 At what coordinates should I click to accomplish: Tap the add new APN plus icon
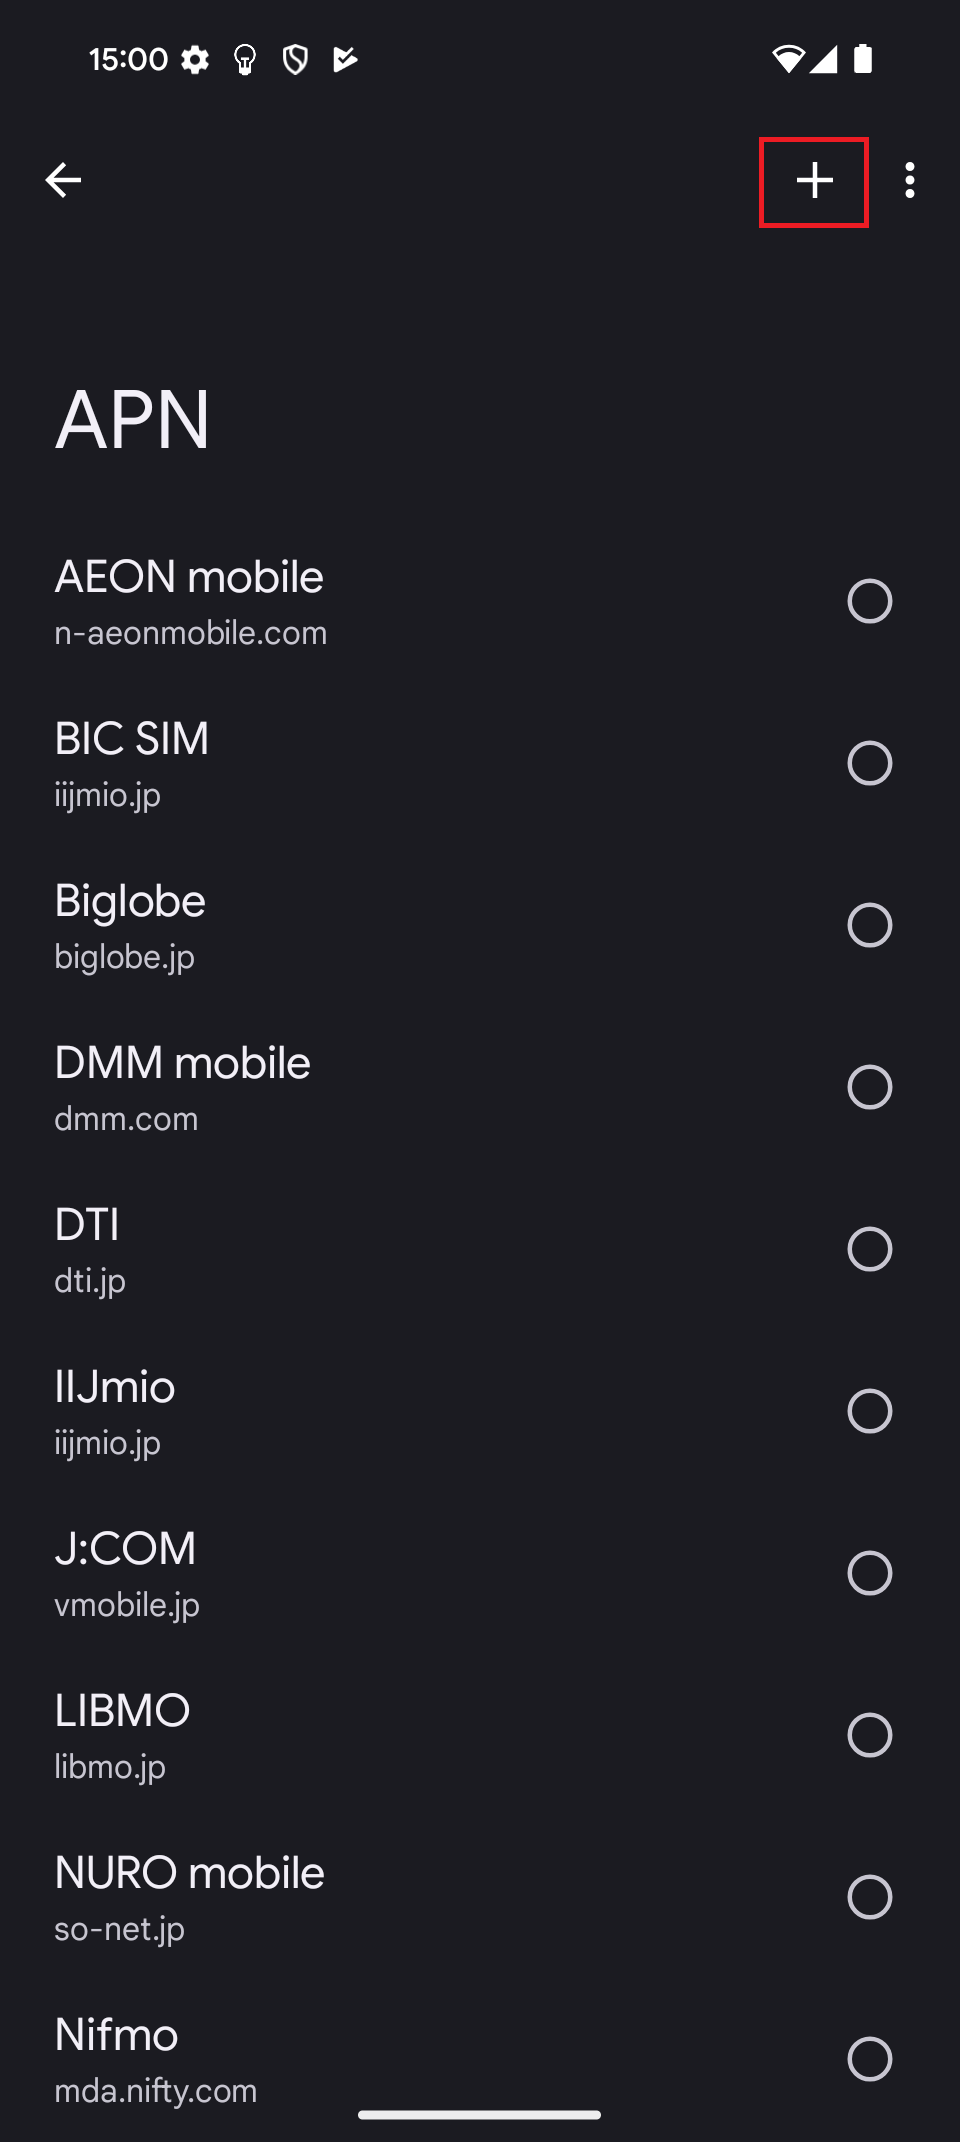pos(814,181)
